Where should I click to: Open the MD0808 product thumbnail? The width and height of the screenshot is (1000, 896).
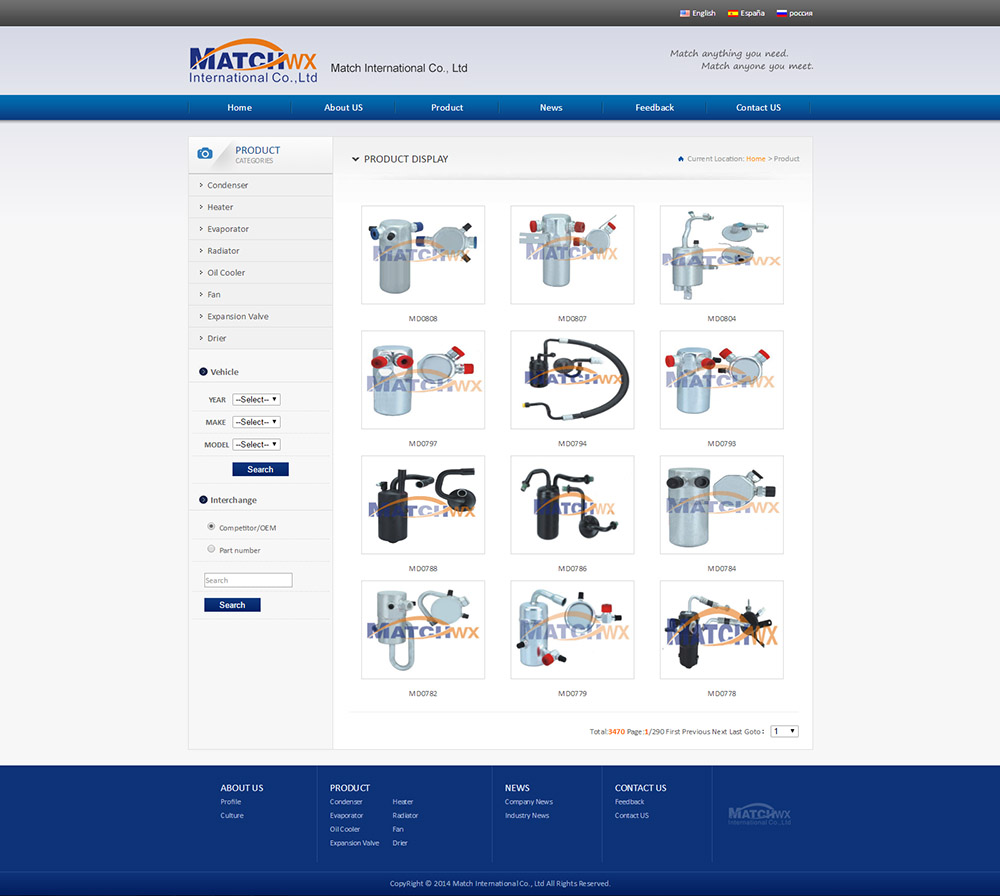point(423,255)
